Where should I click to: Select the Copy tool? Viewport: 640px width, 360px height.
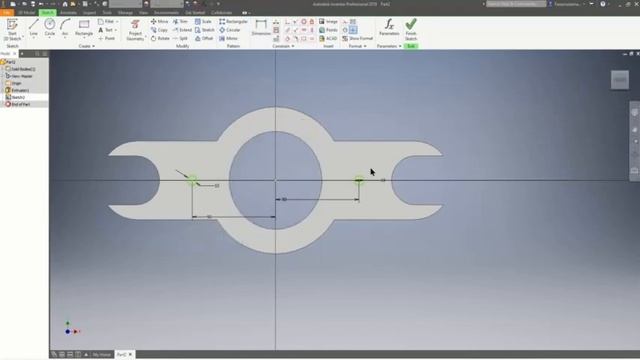(x=159, y=30)
